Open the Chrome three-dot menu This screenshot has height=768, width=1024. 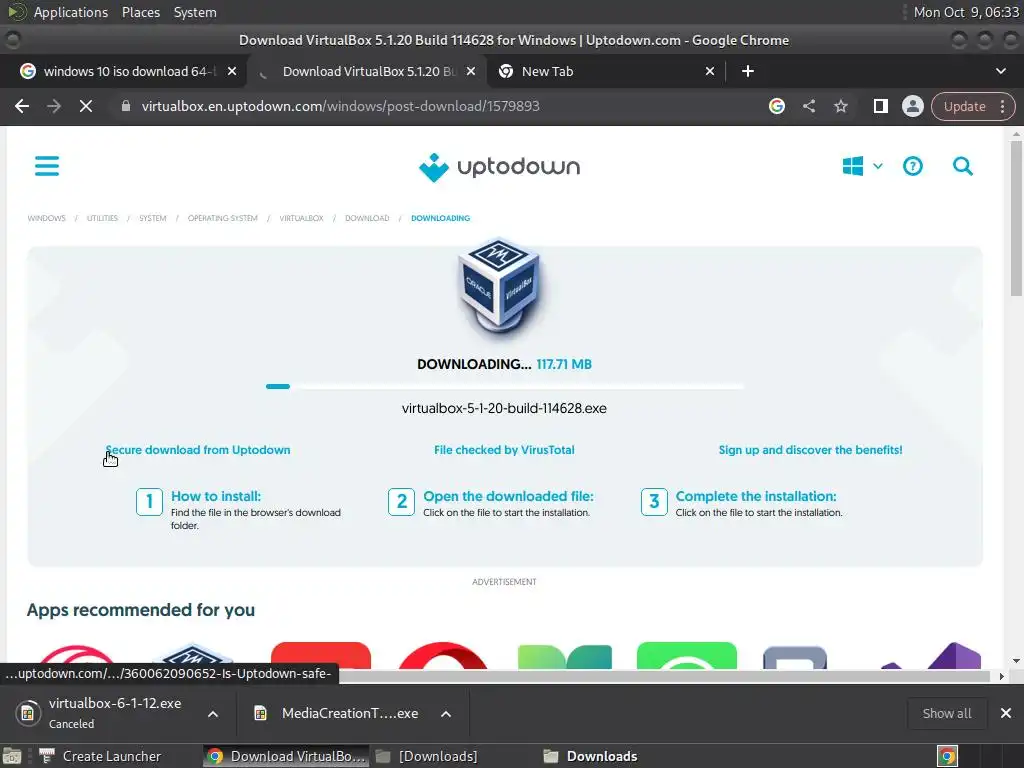coord(1002,106)
